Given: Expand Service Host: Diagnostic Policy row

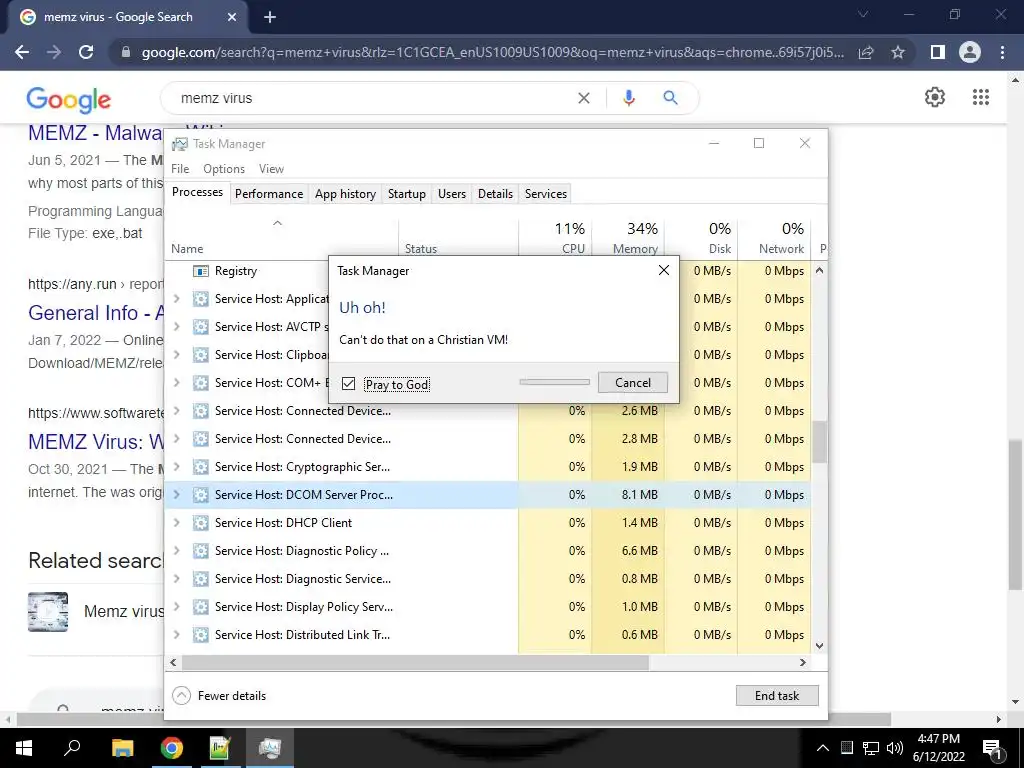Looking at the screenshot, I should [176, 551].
